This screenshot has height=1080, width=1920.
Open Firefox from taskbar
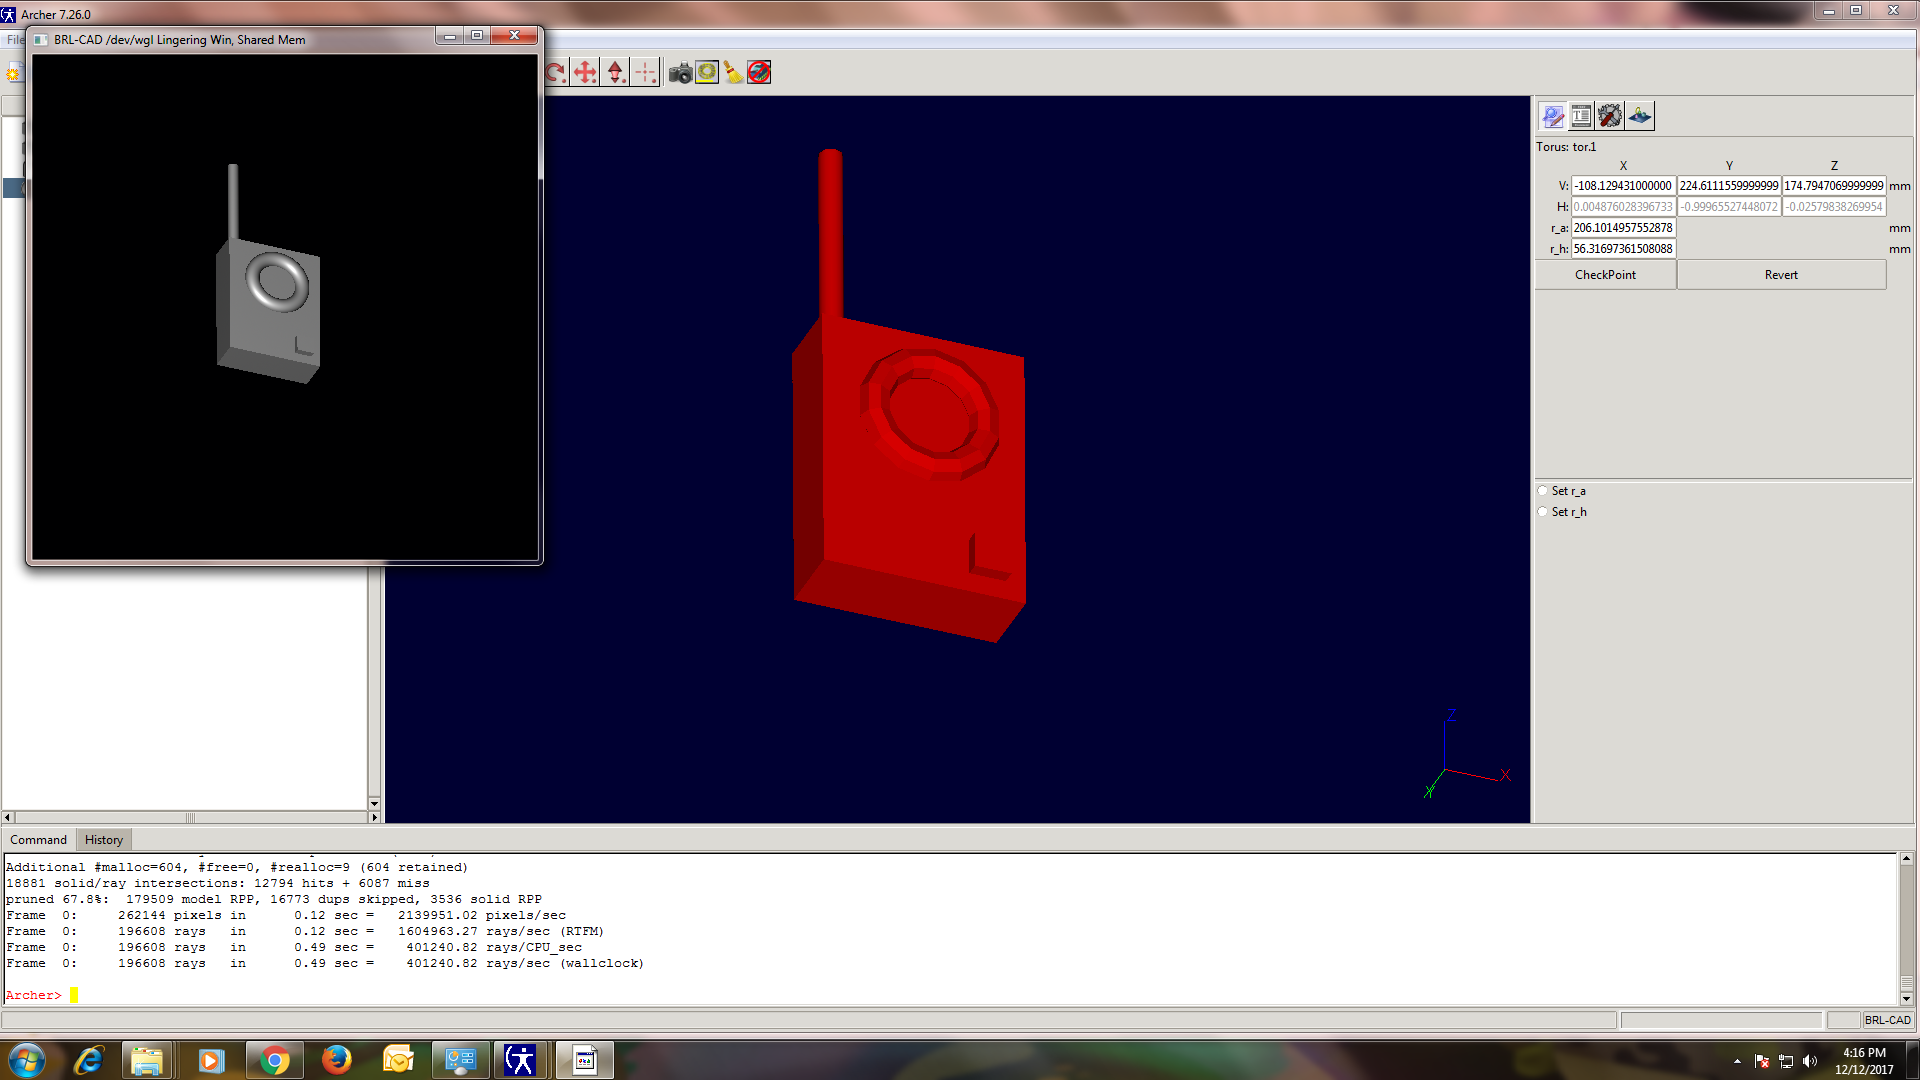coord(336,1060)
